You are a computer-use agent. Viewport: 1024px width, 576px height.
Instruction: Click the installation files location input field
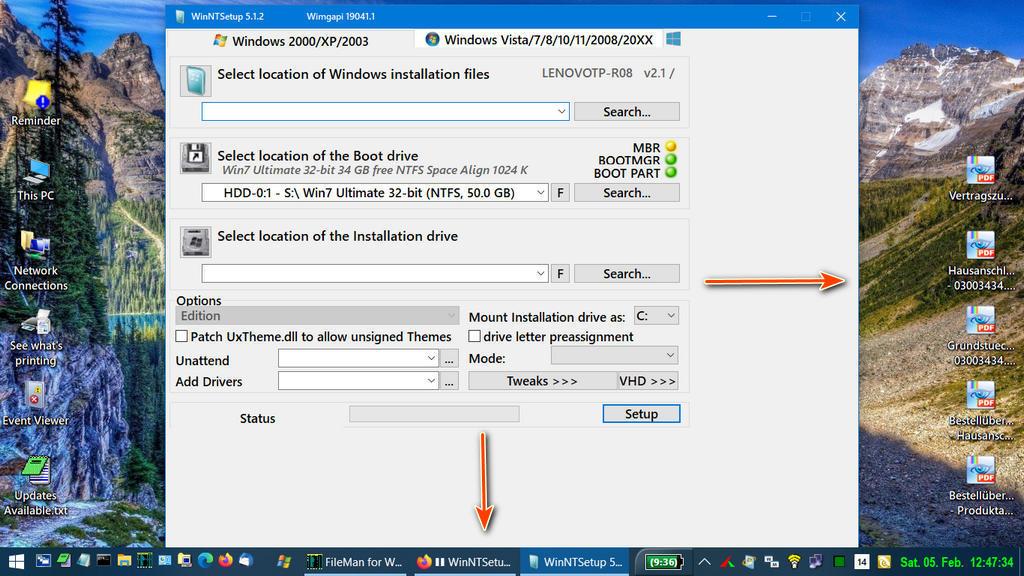pyautogui.click(x=378, y=112)
